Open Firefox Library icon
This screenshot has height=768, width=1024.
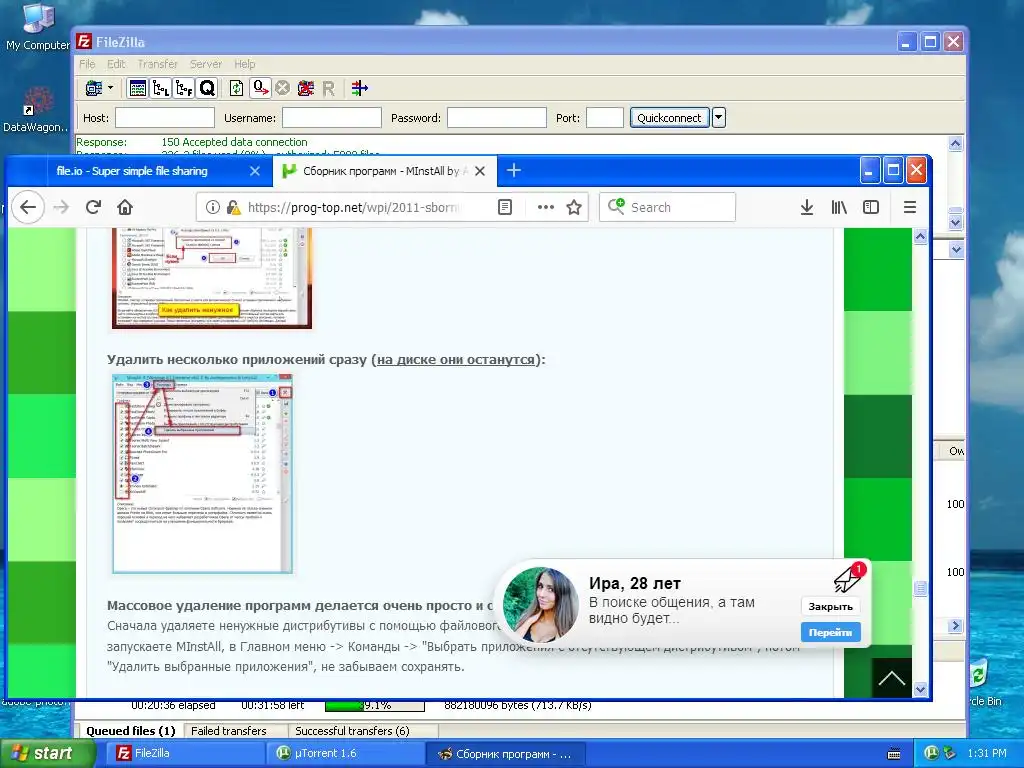coord(839,207)
